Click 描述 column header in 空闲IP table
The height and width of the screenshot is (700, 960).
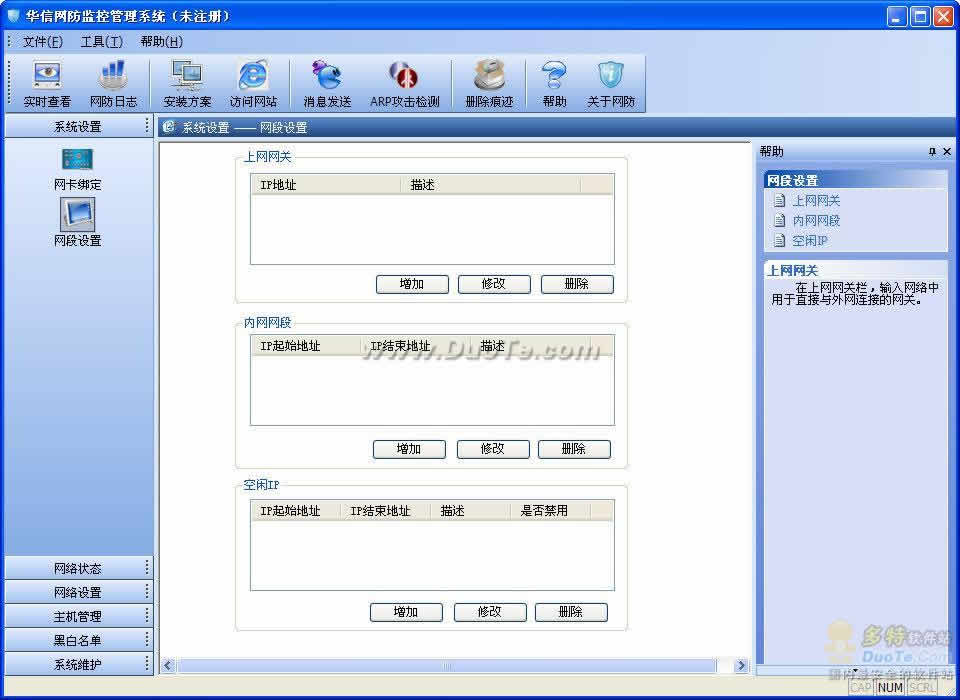pos(470,511)
